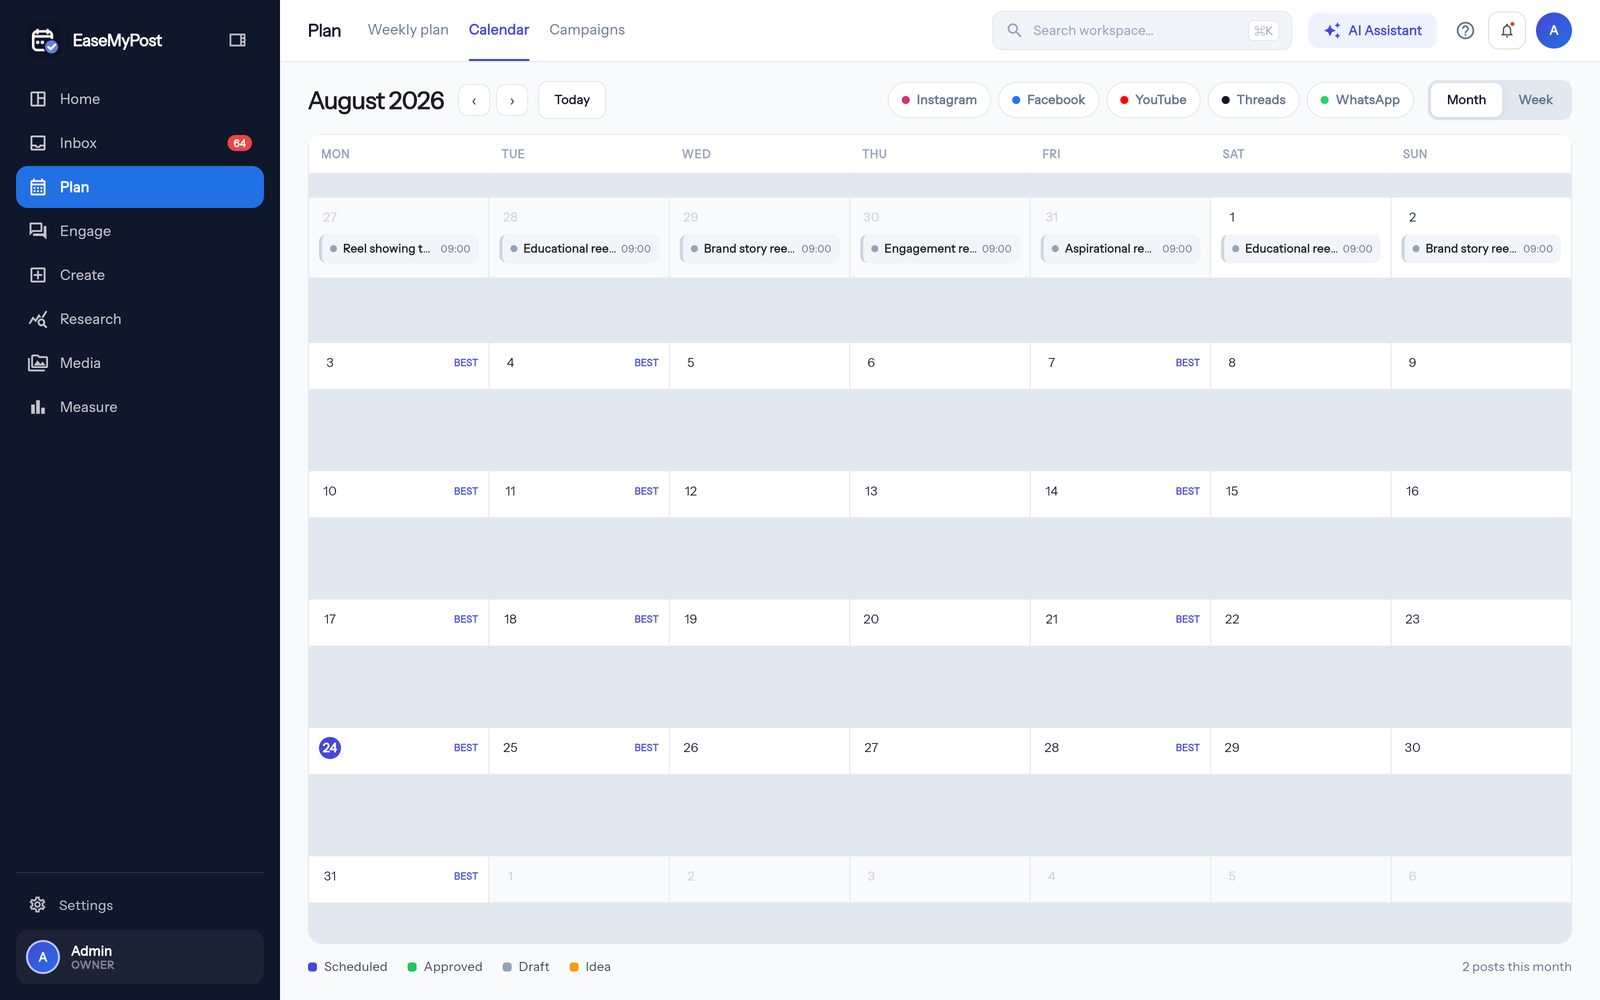Click the Scheduled legend label
Viewport: 1600px width, 1000px height.
pos(355,967)
